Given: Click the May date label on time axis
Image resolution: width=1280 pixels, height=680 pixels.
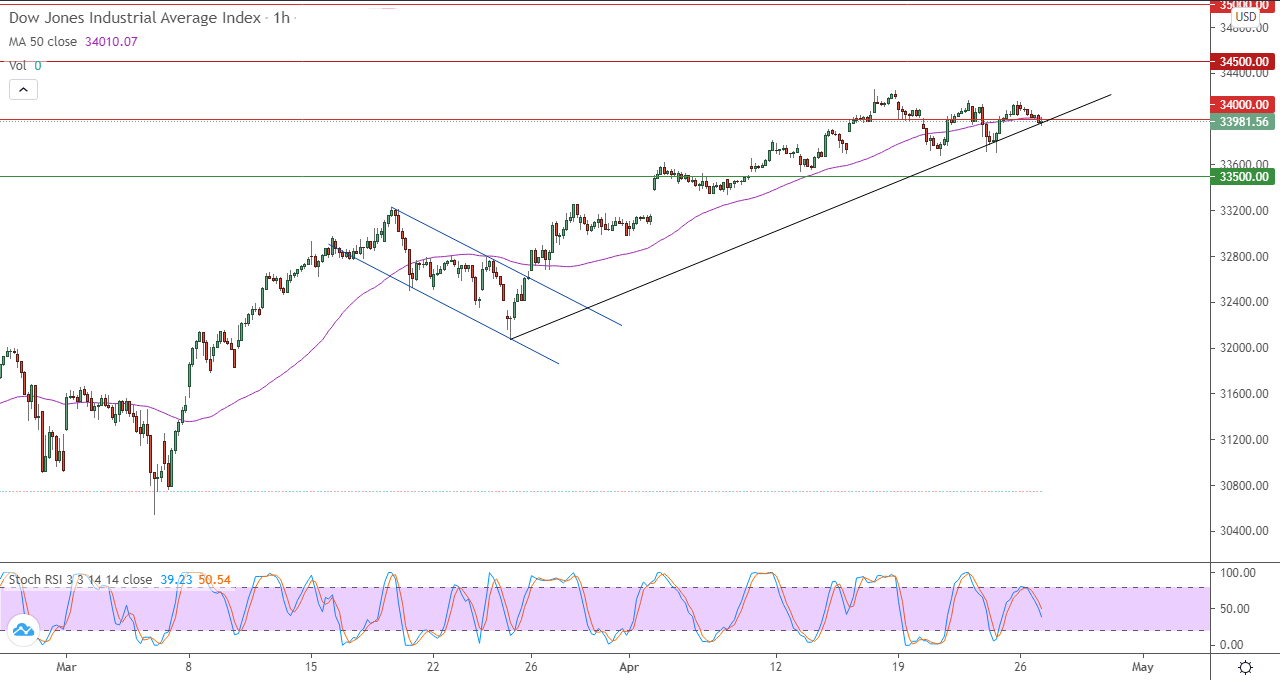Looking at the screenshot, I should point(1144,666).
